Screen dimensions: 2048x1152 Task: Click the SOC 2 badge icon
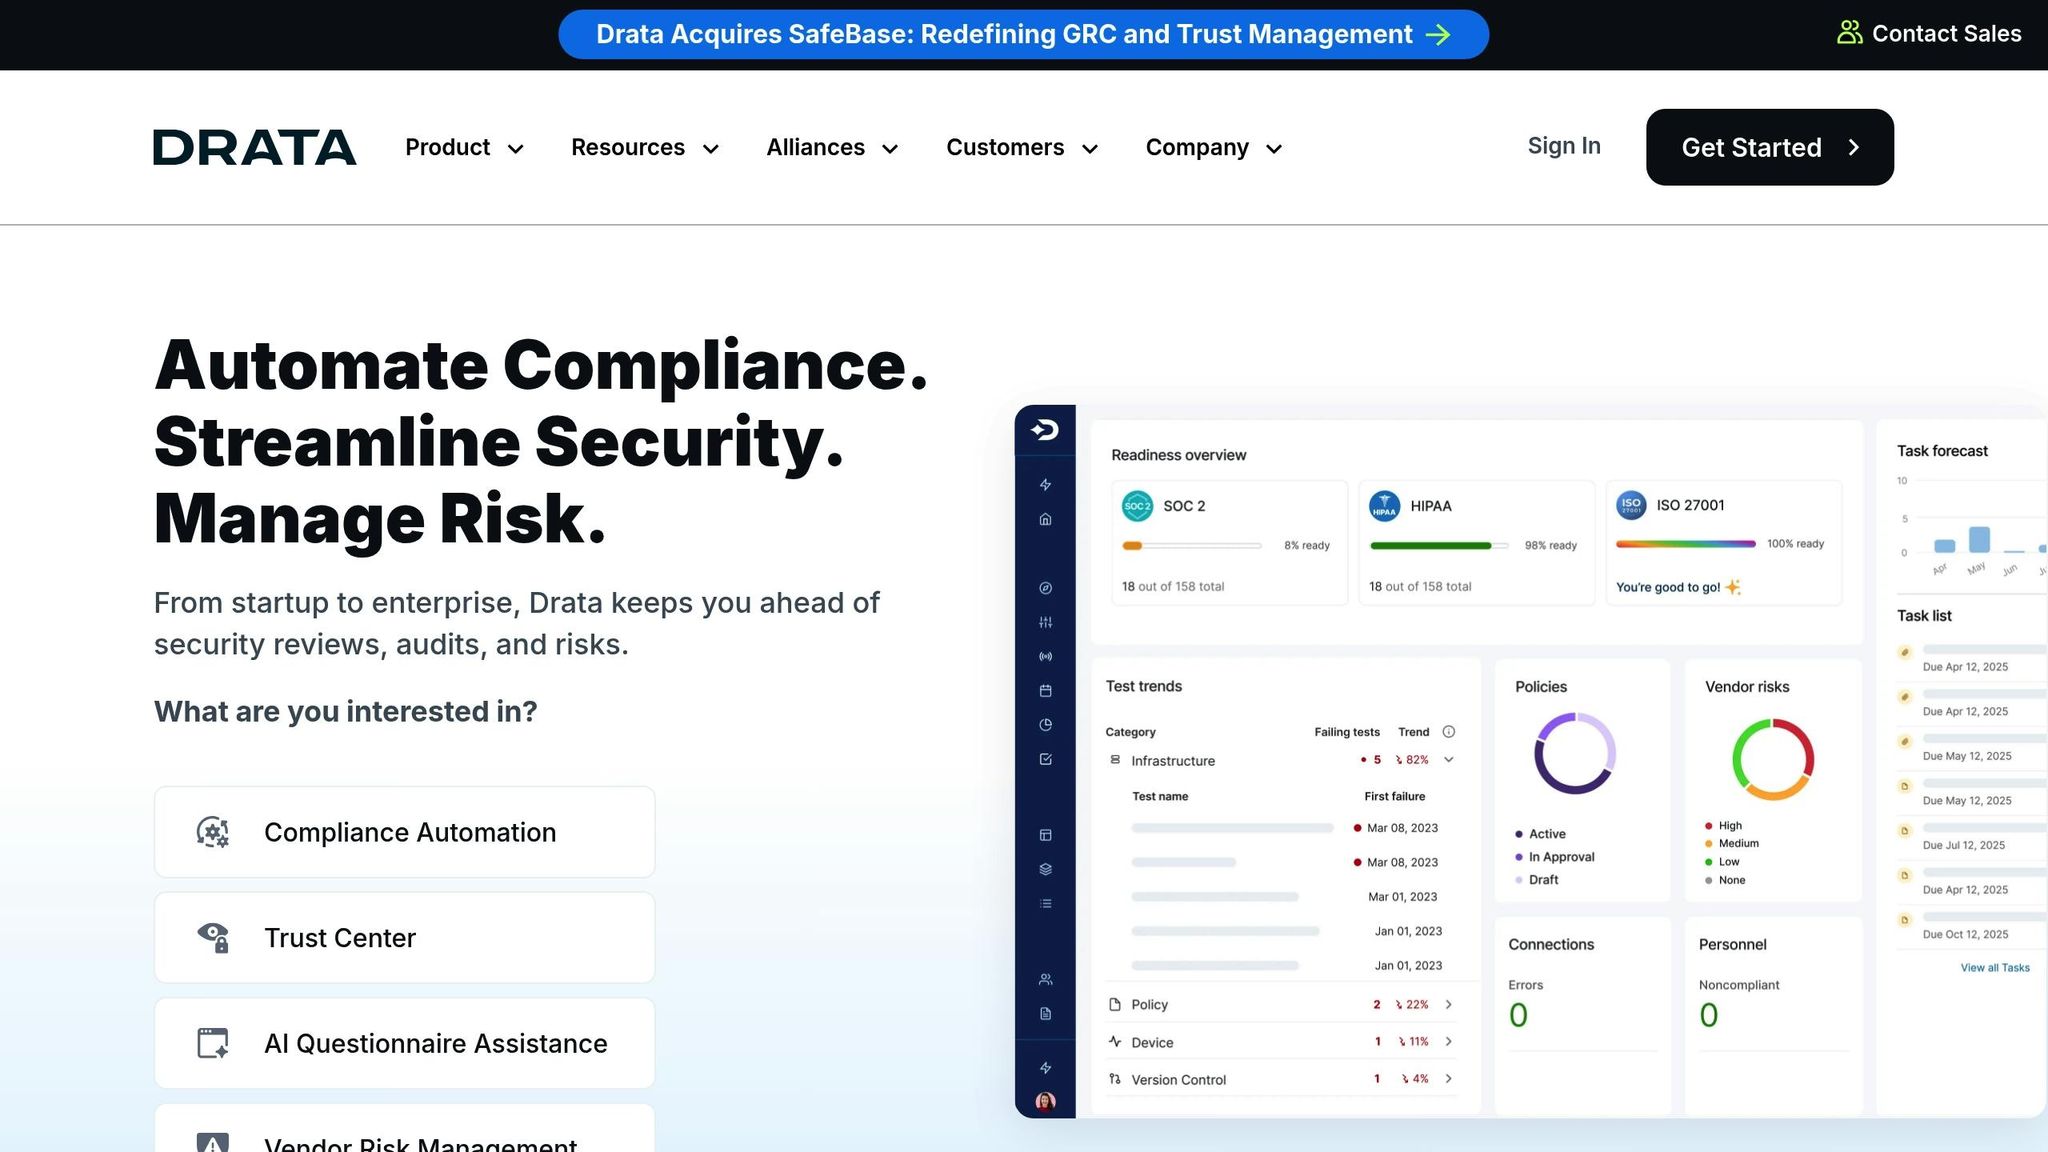coord(1137,506)
